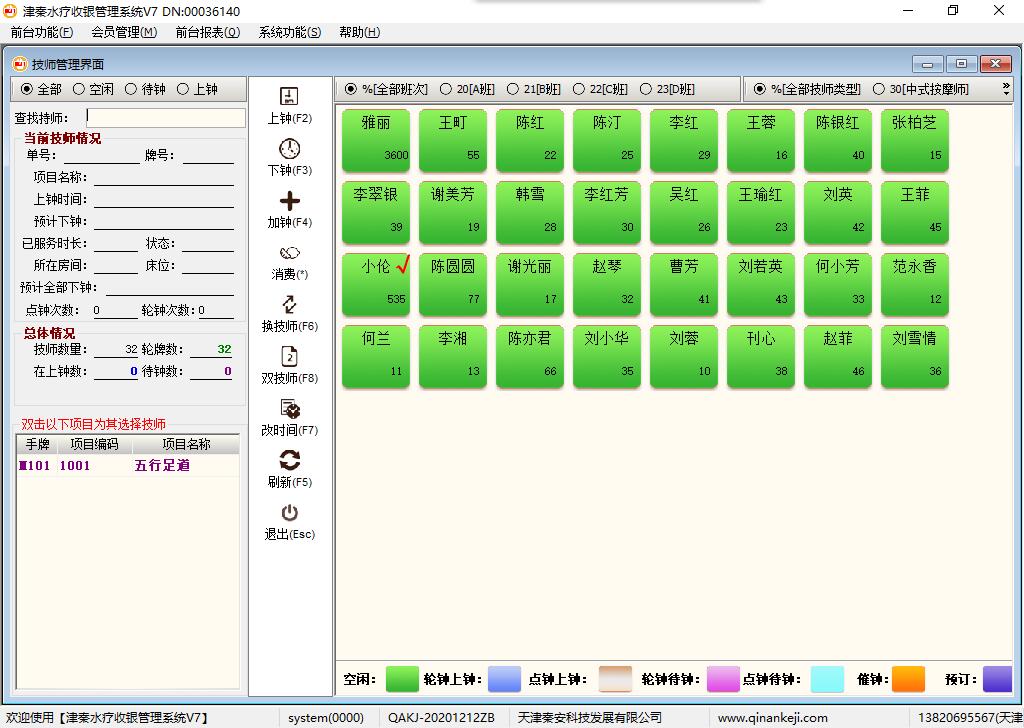
Task: Click the 上钟 (F2) start-clock icon
Action: coord(289,97)
